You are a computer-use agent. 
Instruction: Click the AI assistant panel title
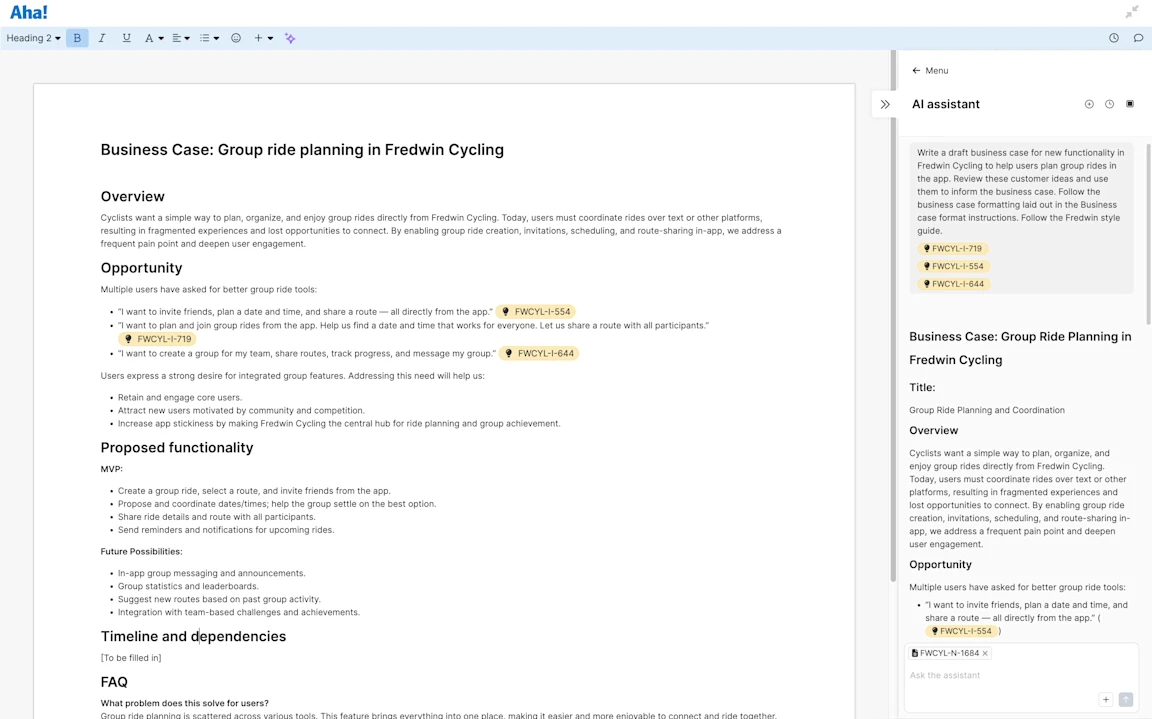click(946, 104)
